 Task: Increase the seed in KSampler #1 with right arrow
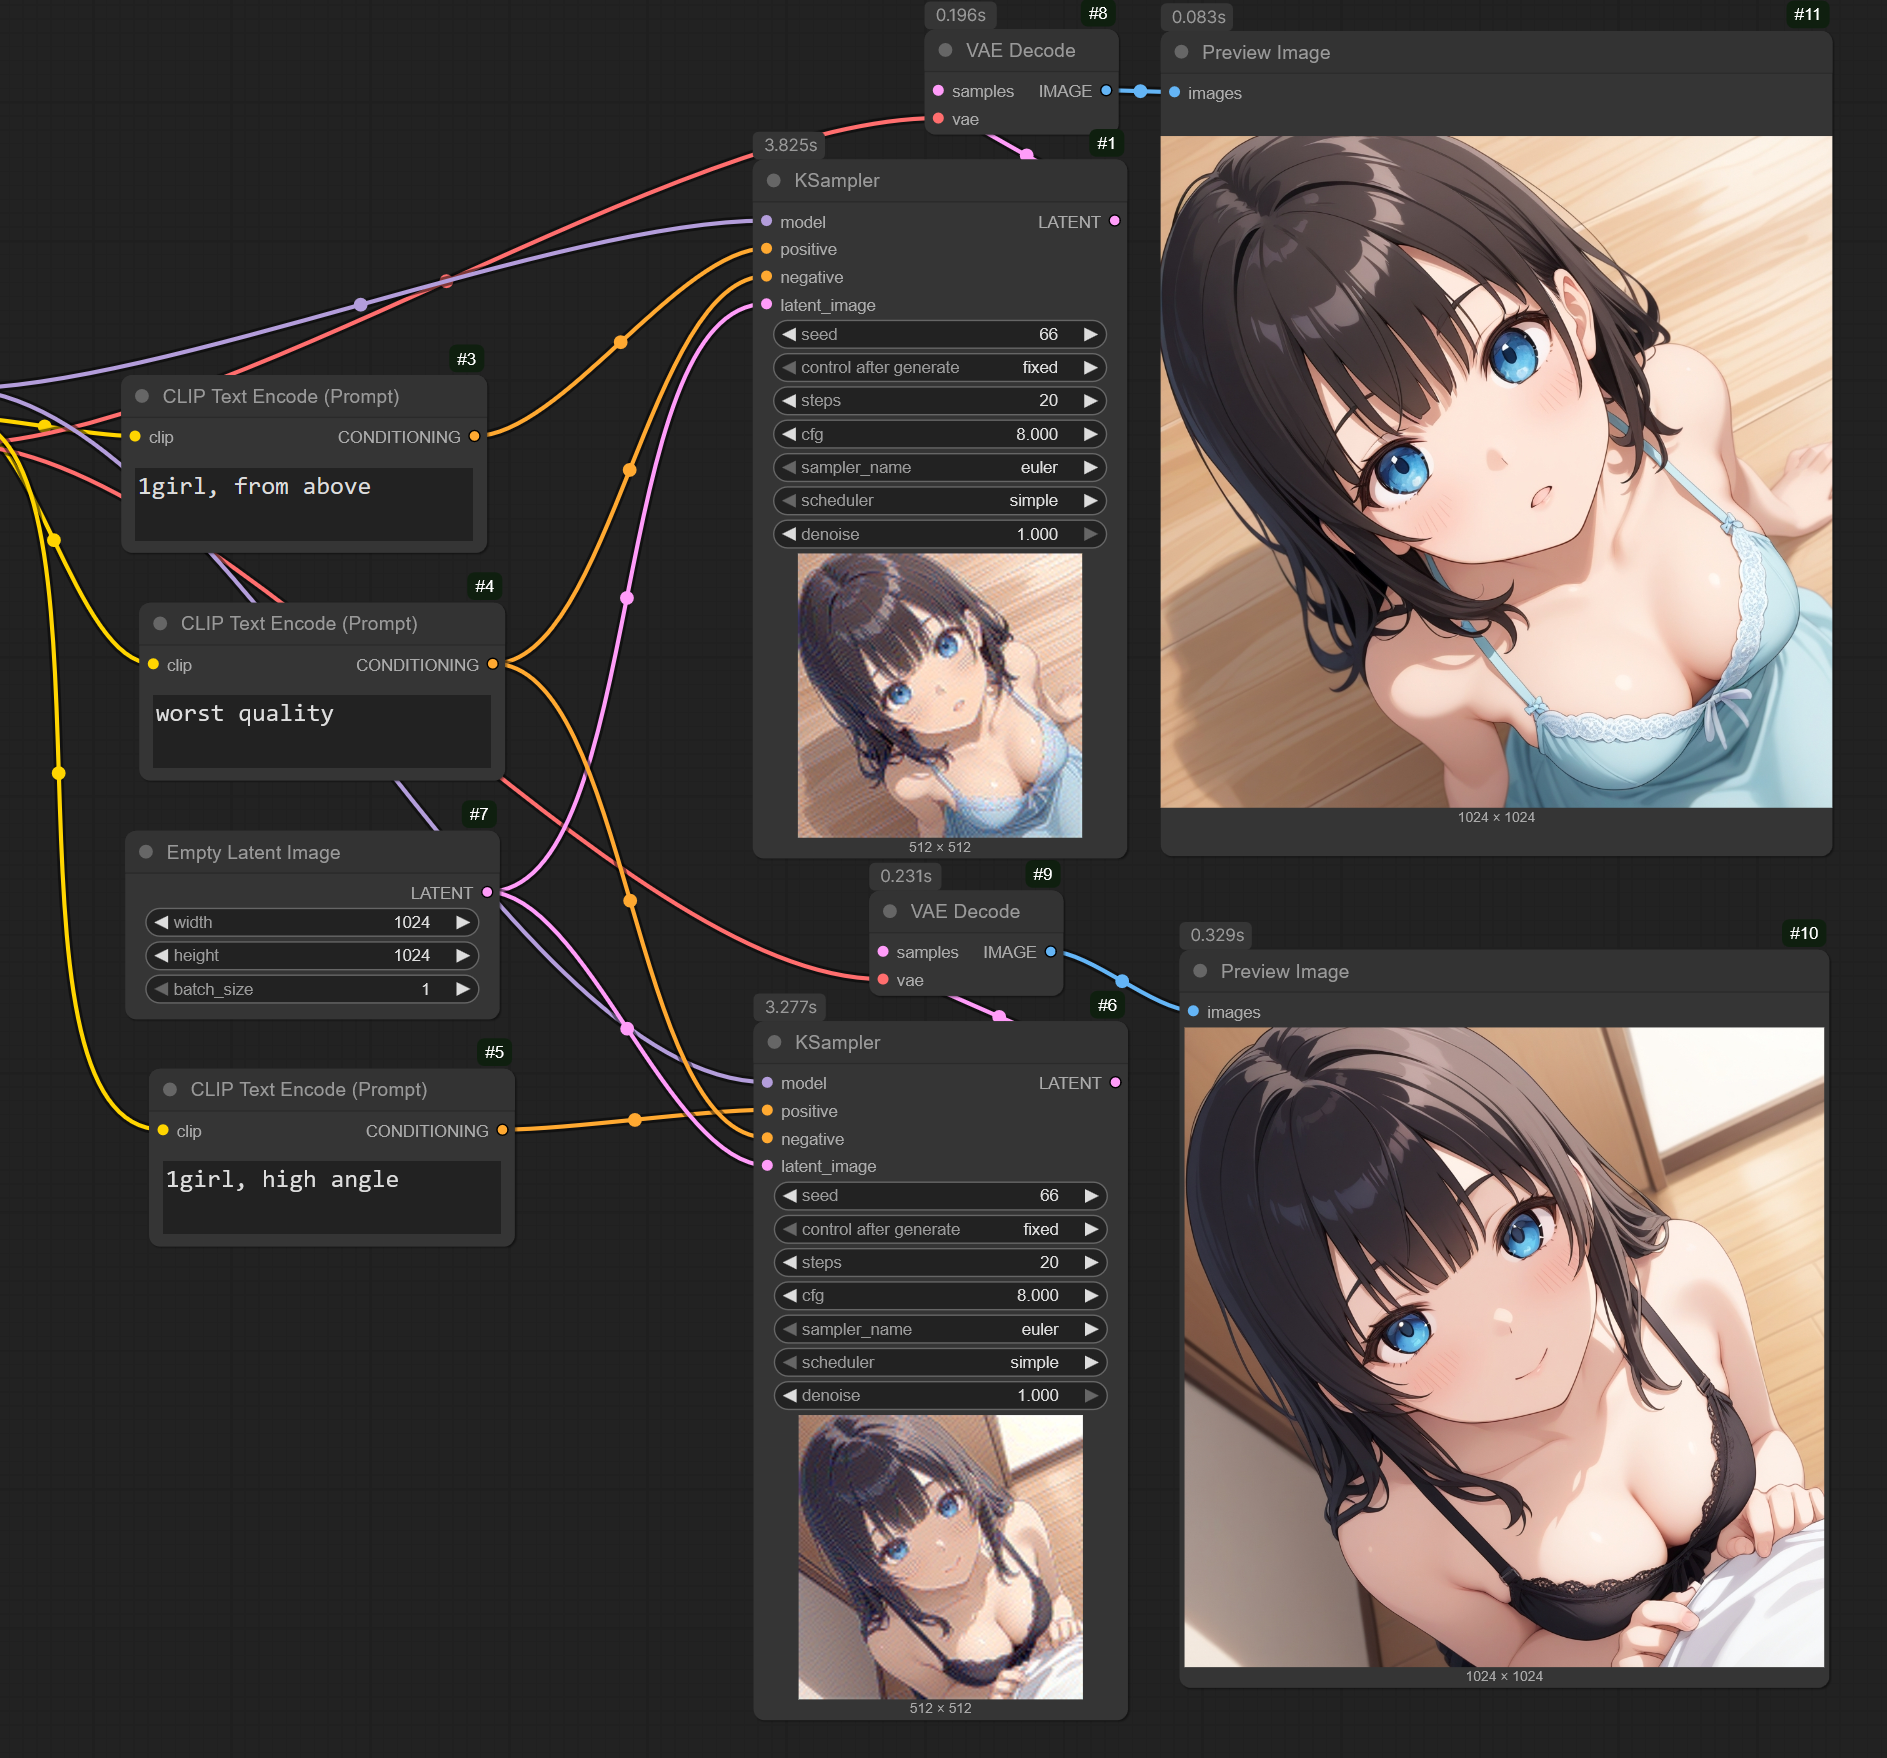pyautogui.click(x=1090, y=334)
